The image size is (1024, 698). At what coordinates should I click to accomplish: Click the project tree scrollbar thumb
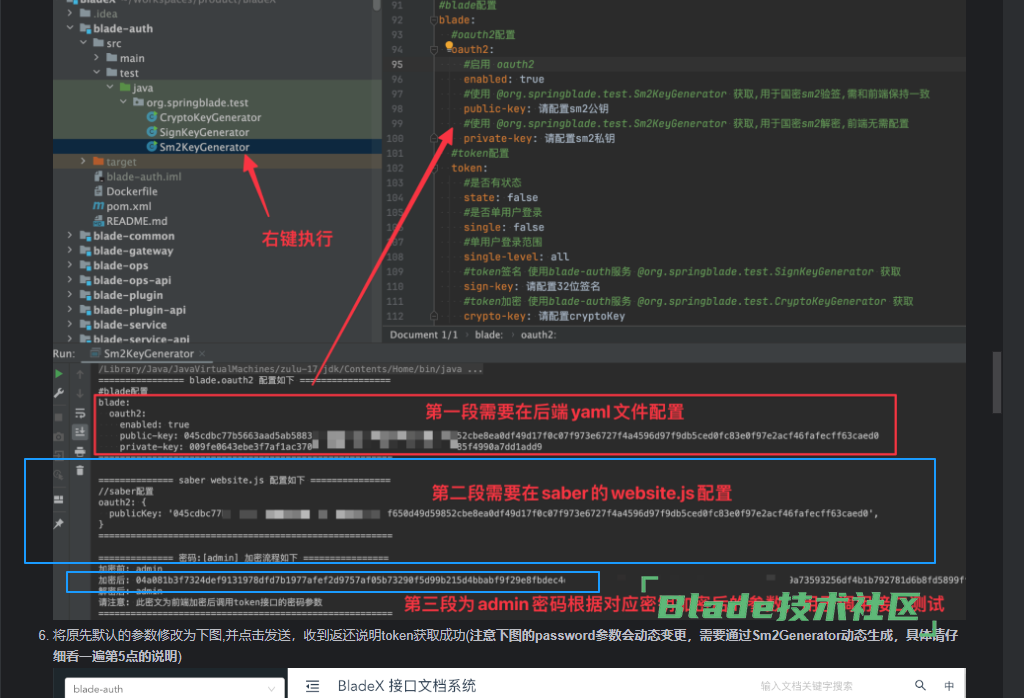pos(377,5)
